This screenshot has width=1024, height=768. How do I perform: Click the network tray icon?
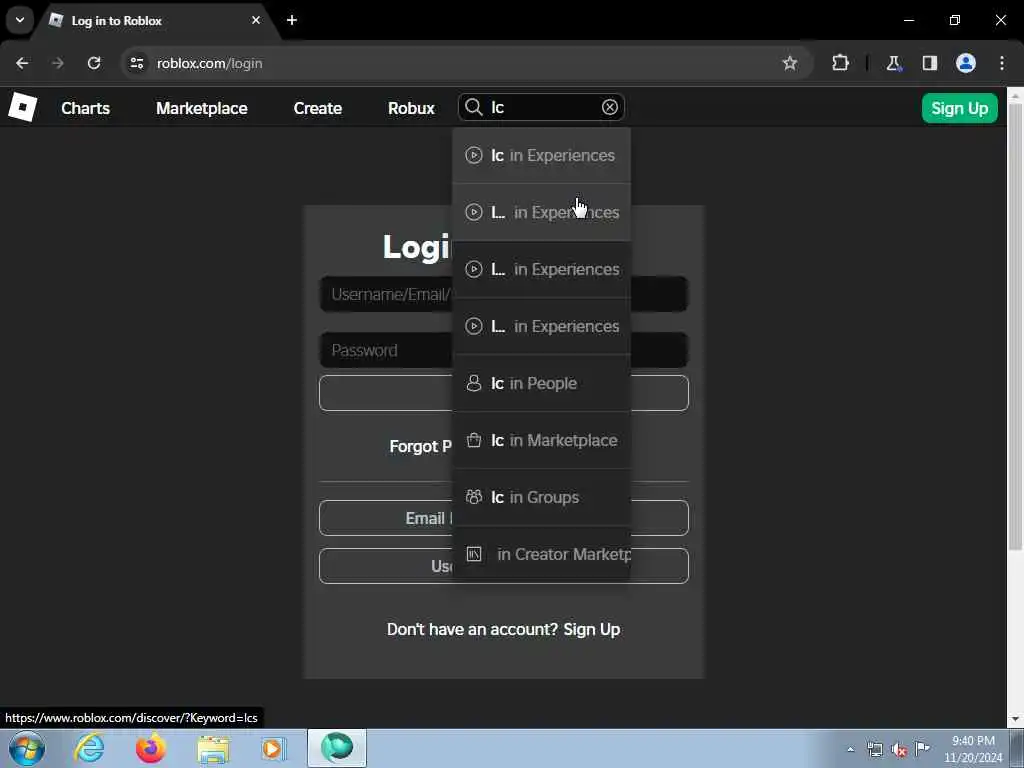coord(875,749)
